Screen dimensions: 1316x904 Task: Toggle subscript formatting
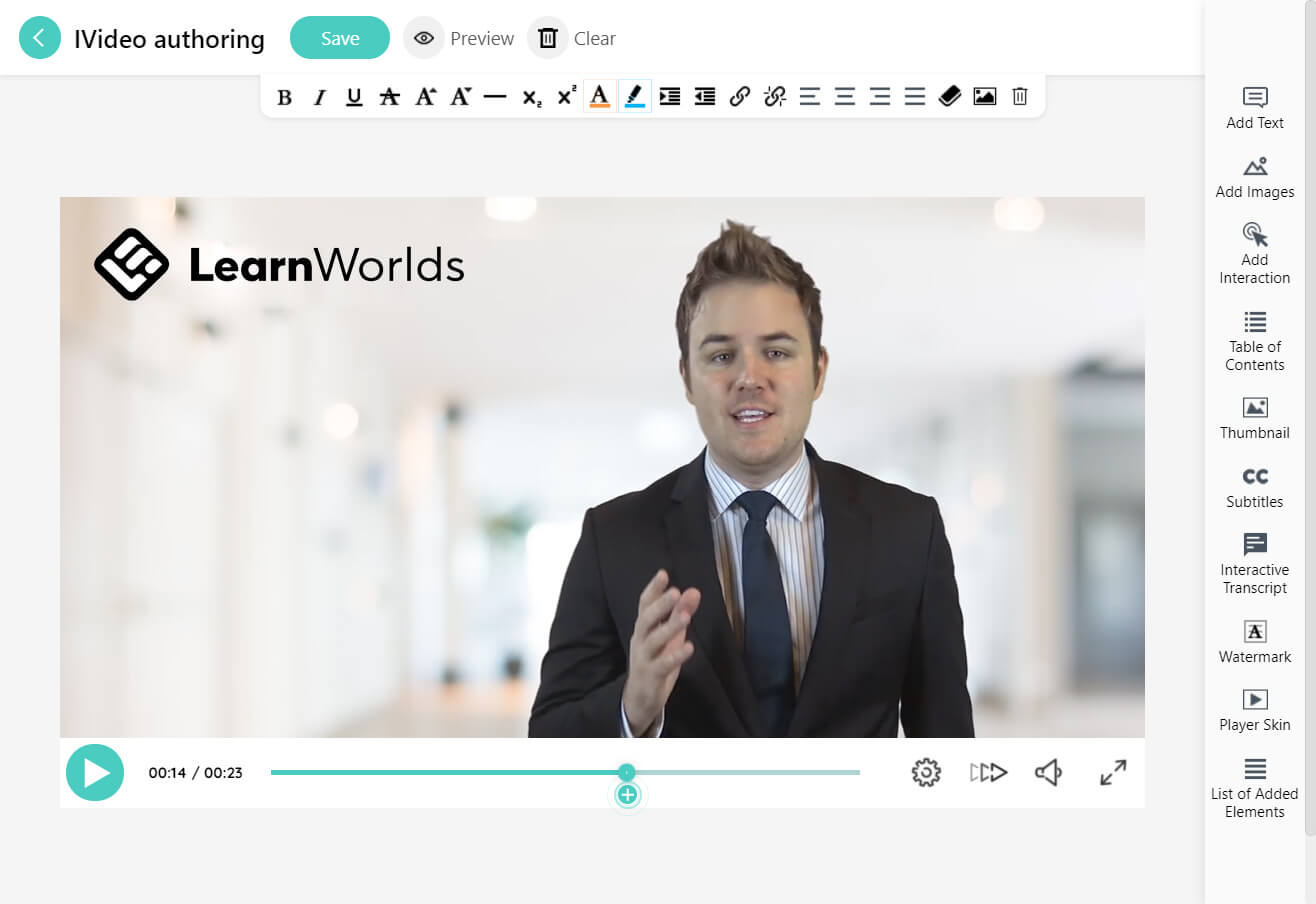(x=531, y=96)
